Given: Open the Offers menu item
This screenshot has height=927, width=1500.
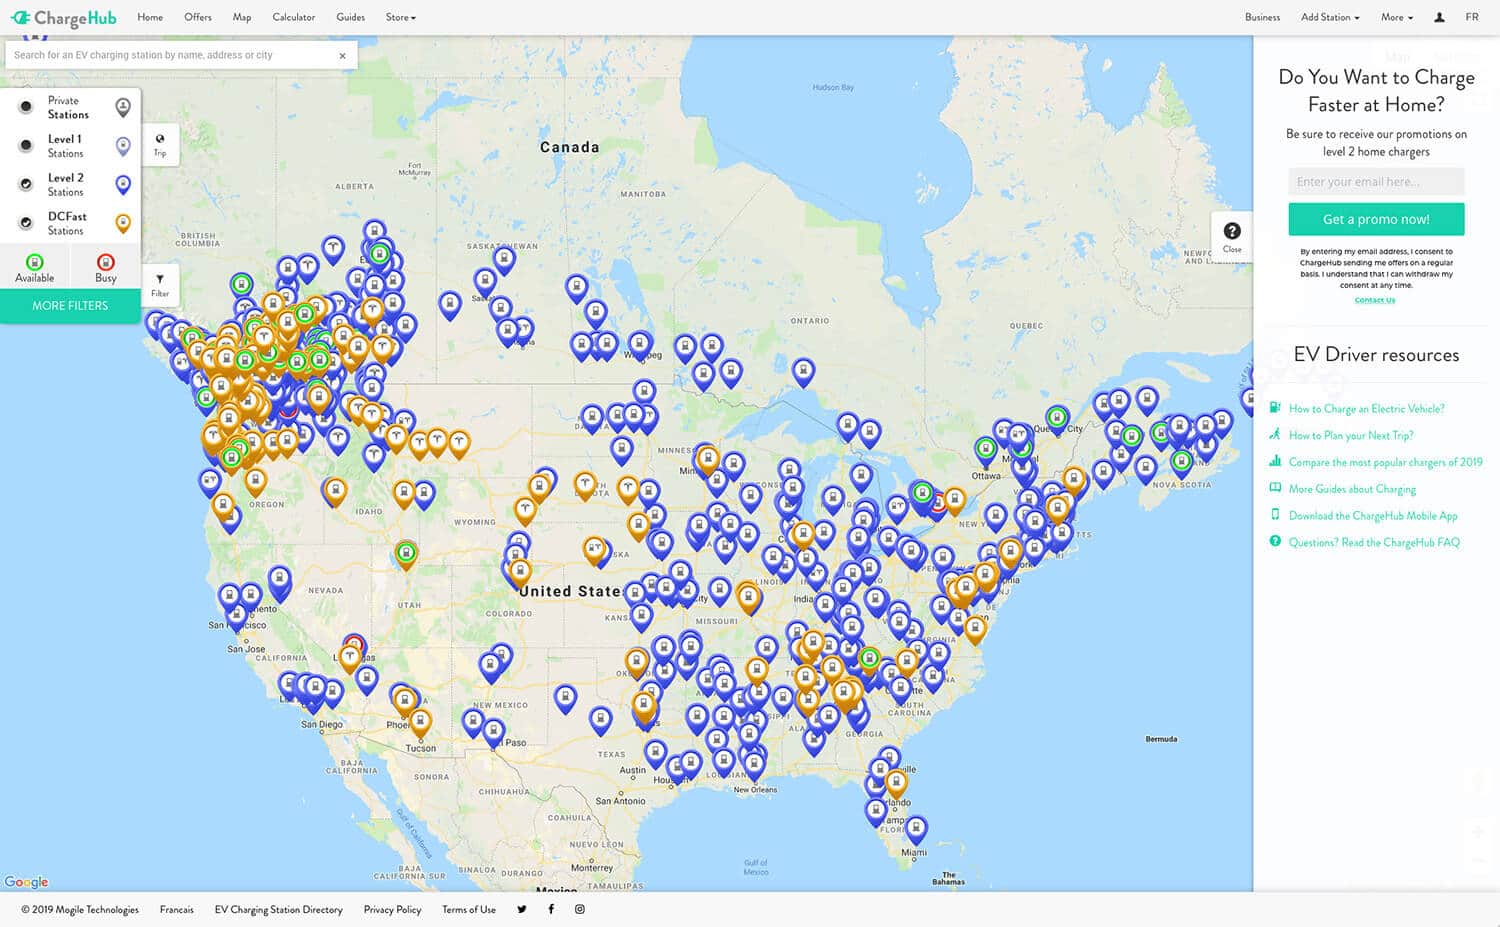Looking at the screenshot, I should (x=198, y=17).
